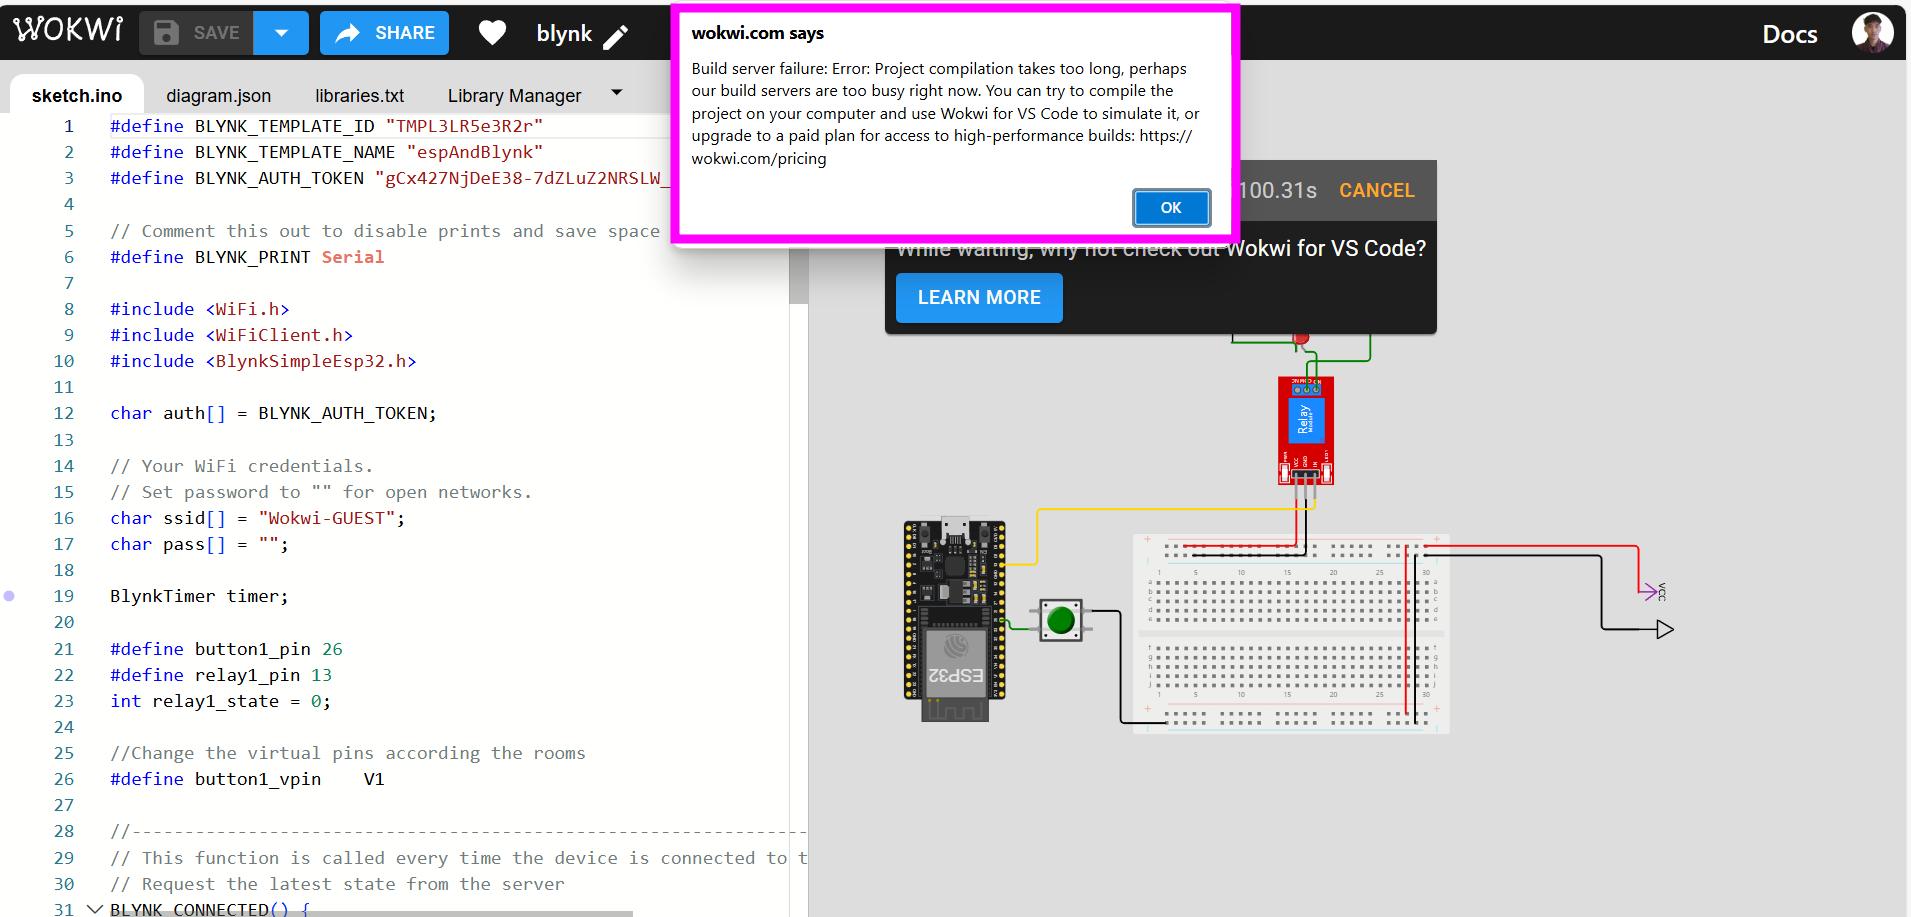Click the text "char auth[] = BLYNK_AUTH_TOKEN;"
Screen dimensions: 1911x917
273,413
